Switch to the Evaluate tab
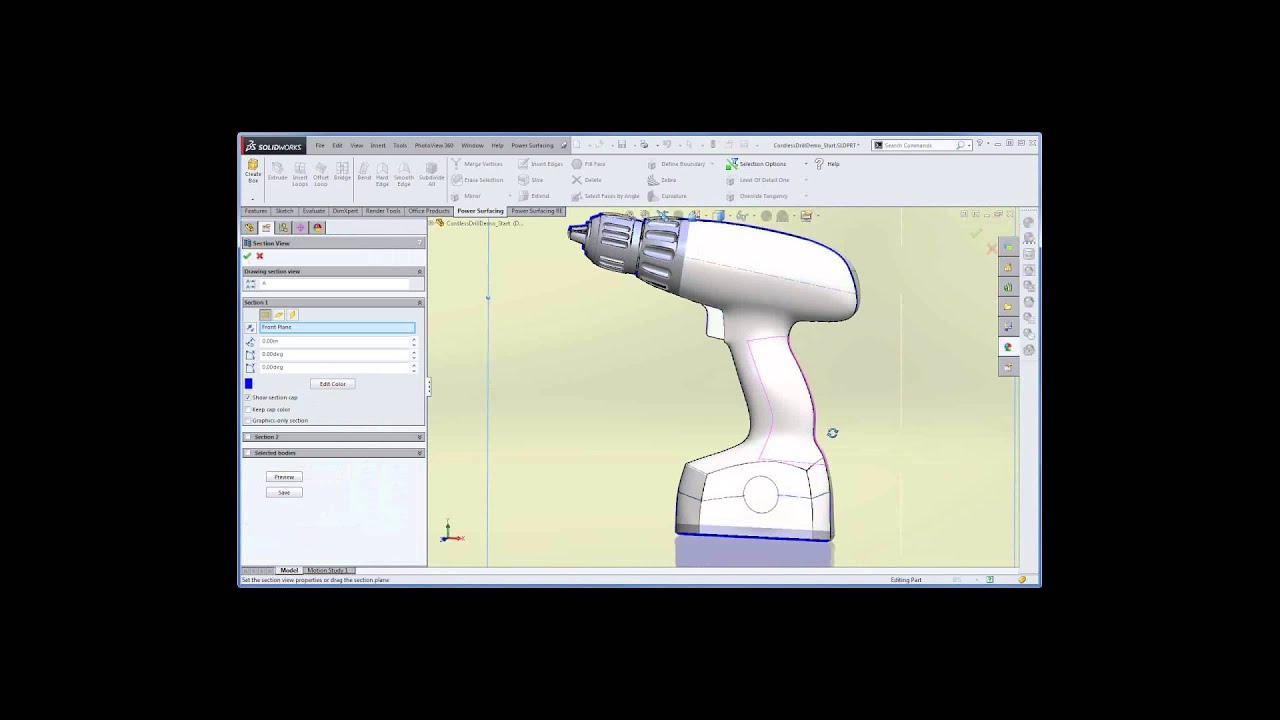 click(314, 211)
